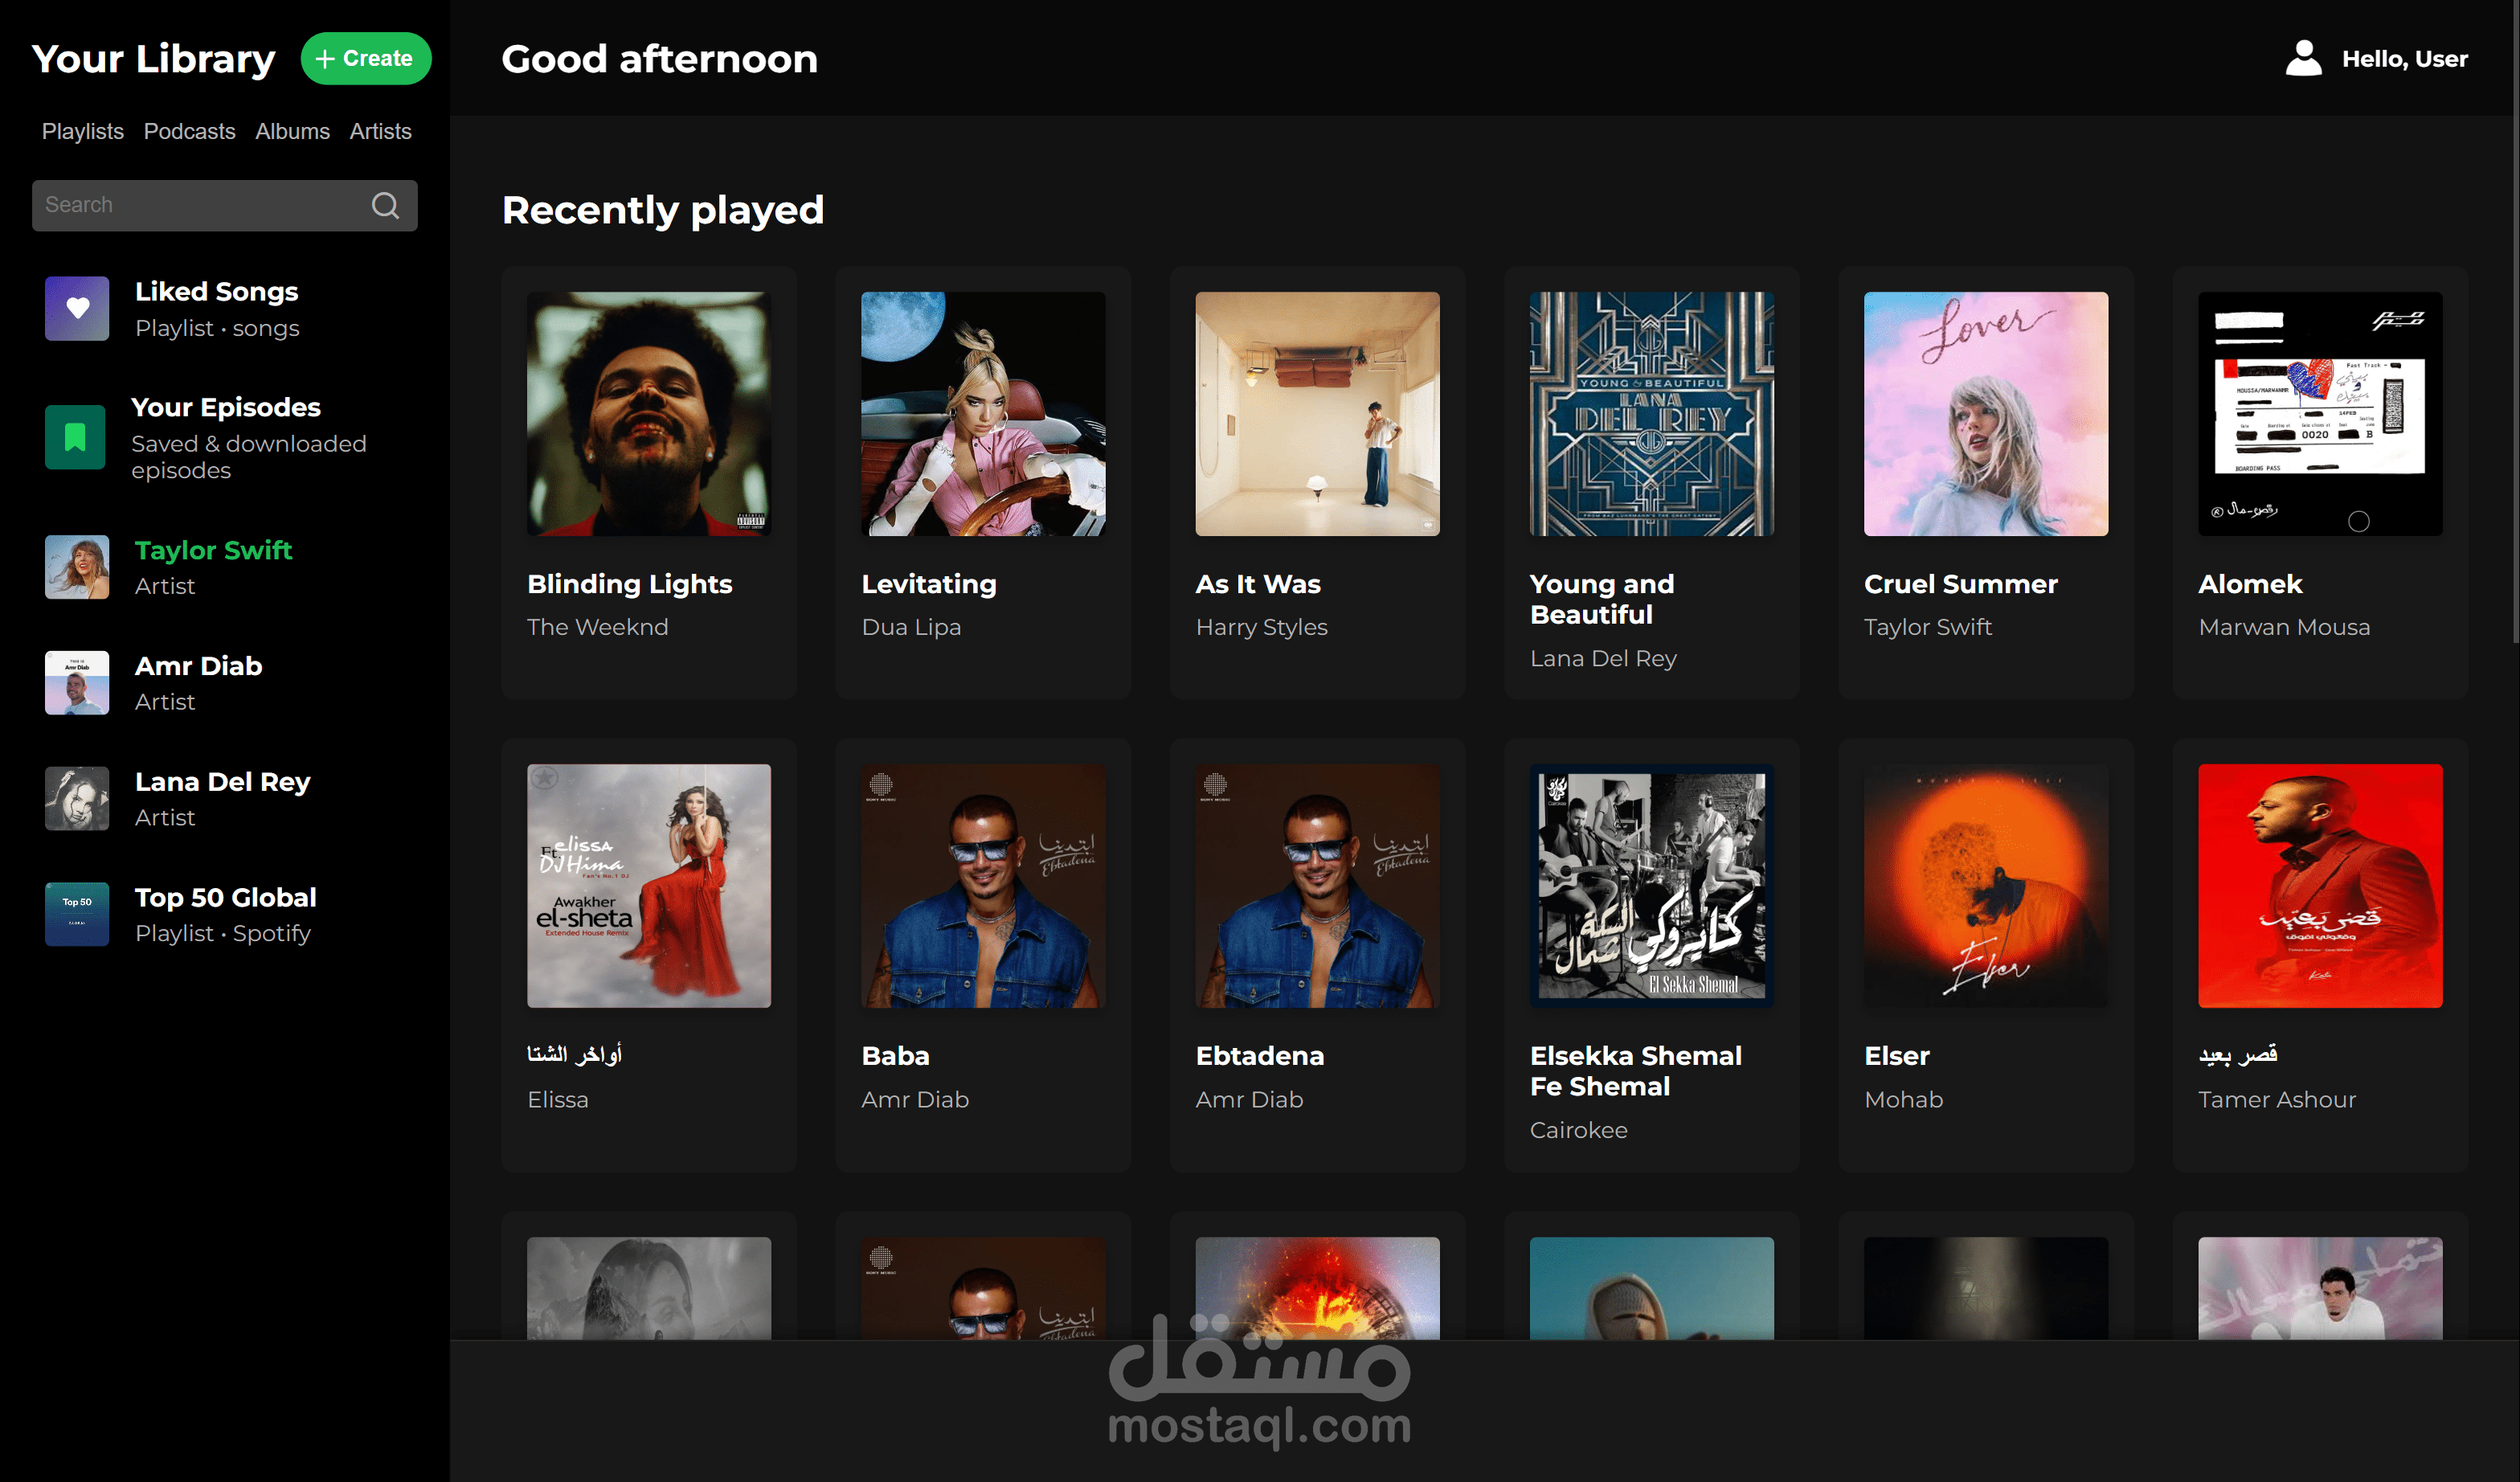Select Taylor Swift's artist avatar in sidebar
The image size is (2520, 1482).
pyautogui.click(x=77, y=566)
